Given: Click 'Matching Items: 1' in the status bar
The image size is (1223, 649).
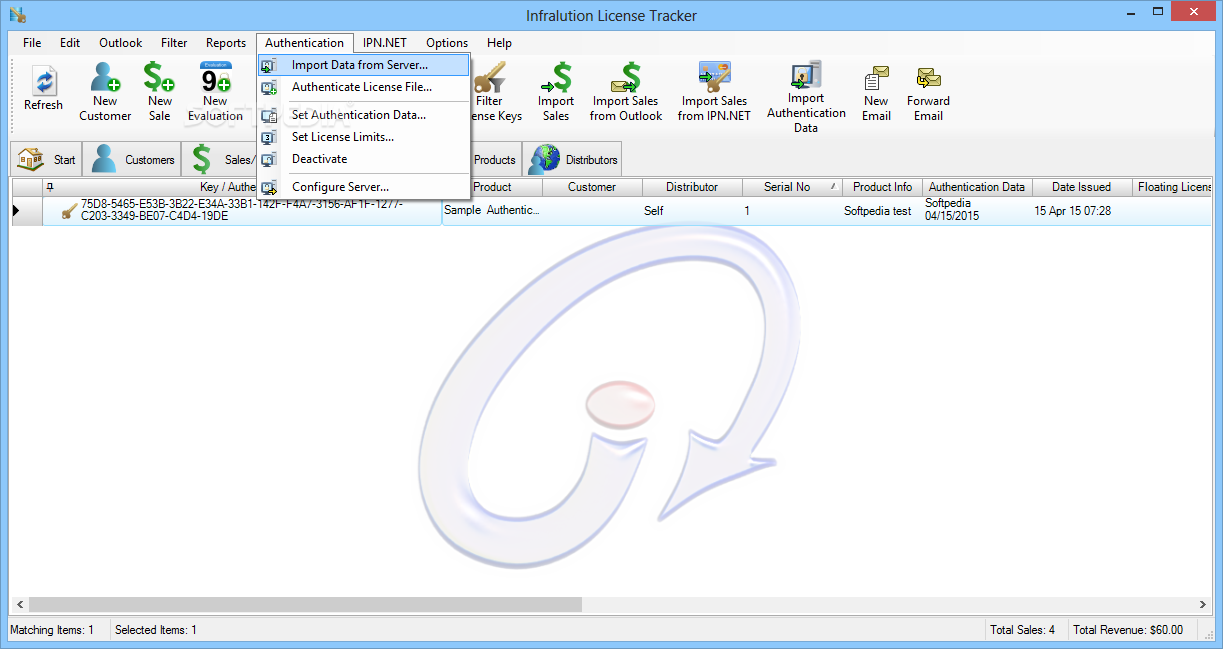Looking at the screenshot, I should click(x=52, y=630).
